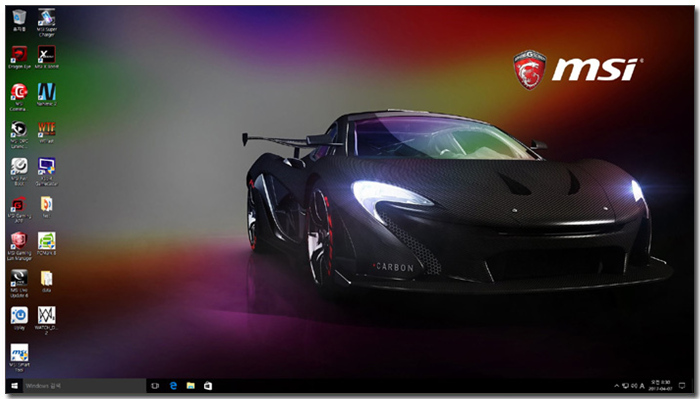Open the Dragon Eye shortcut
Viewport: 700px width, 399px height.
click(19, 58)
